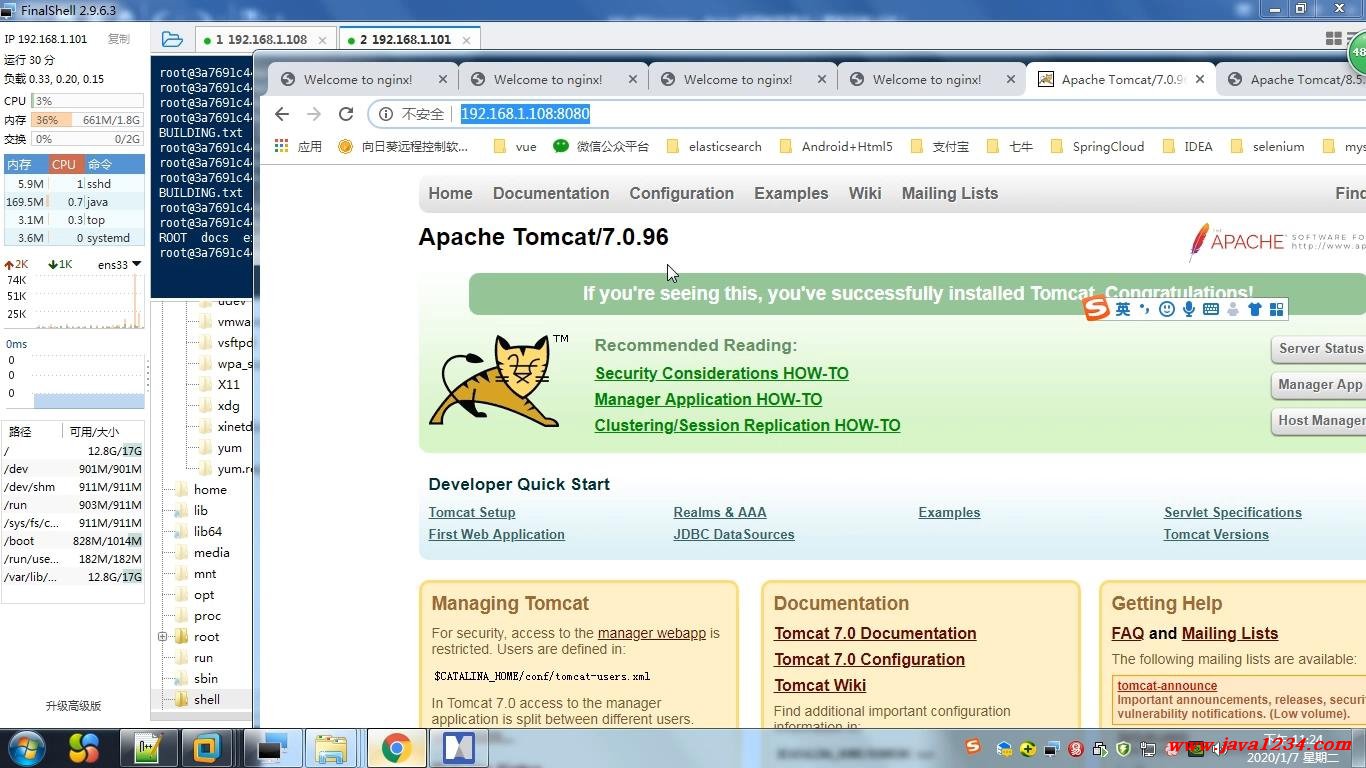Viewport: 1366px width, 768px height.
Task: Click the Host Manager button
Action: point(1320,421)
